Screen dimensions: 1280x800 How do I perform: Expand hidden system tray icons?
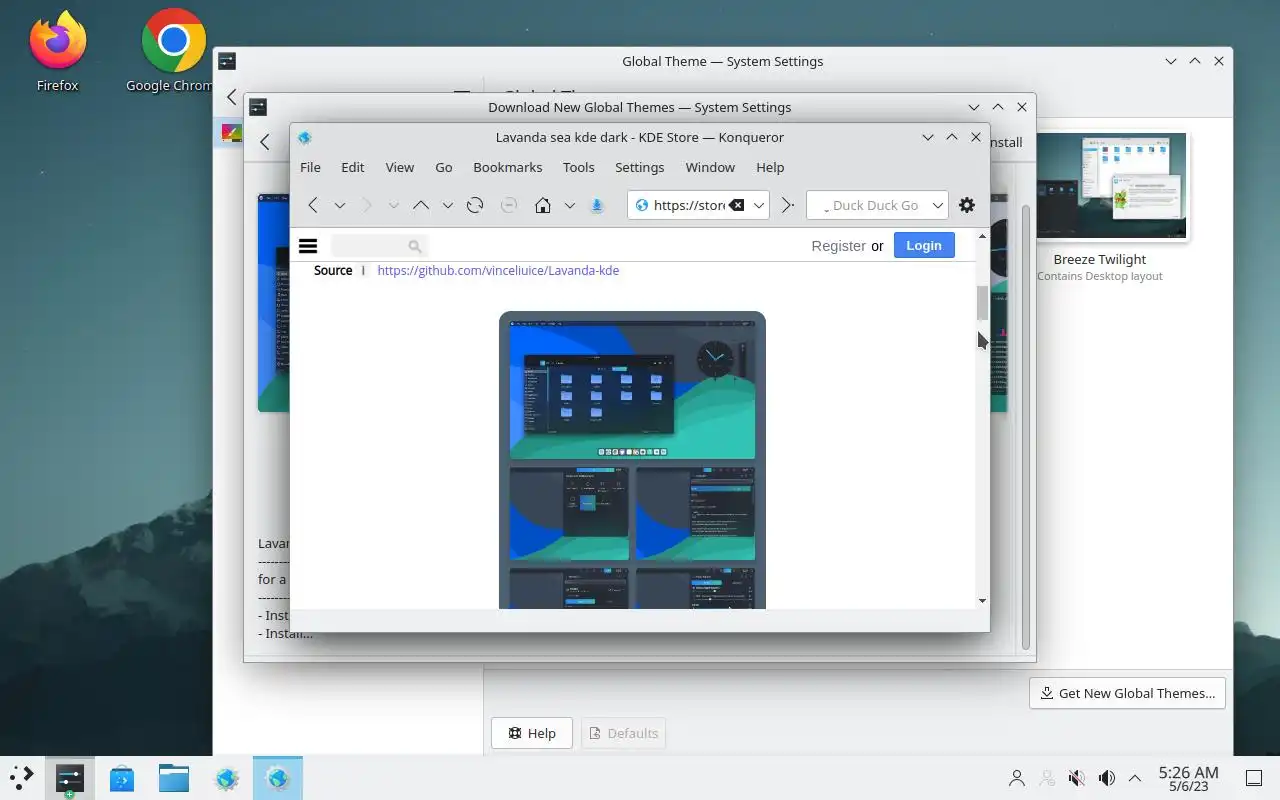1135,778
